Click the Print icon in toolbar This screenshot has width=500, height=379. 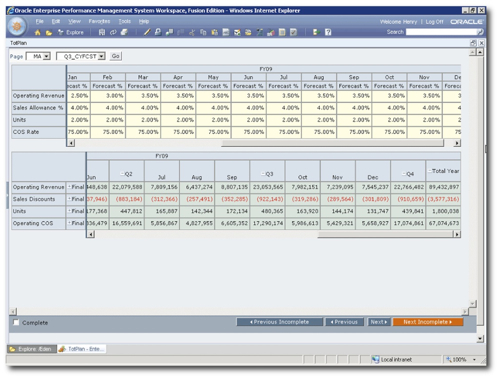pos(124,32)
